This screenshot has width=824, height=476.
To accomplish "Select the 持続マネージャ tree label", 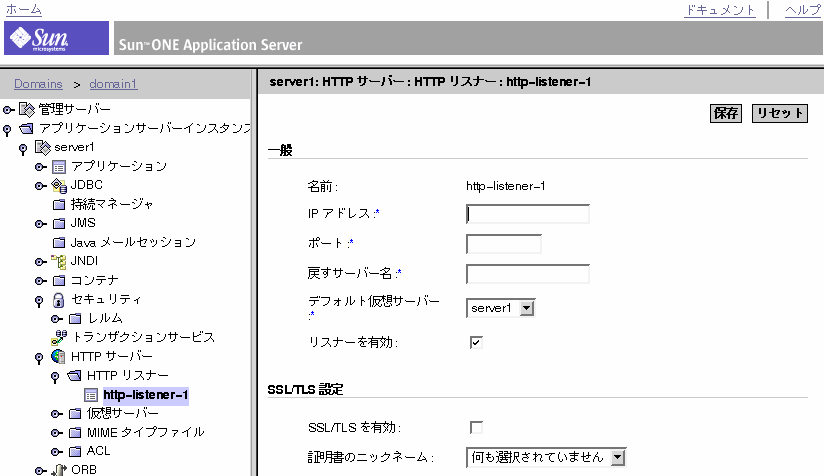I will click(x=112, y=204).
